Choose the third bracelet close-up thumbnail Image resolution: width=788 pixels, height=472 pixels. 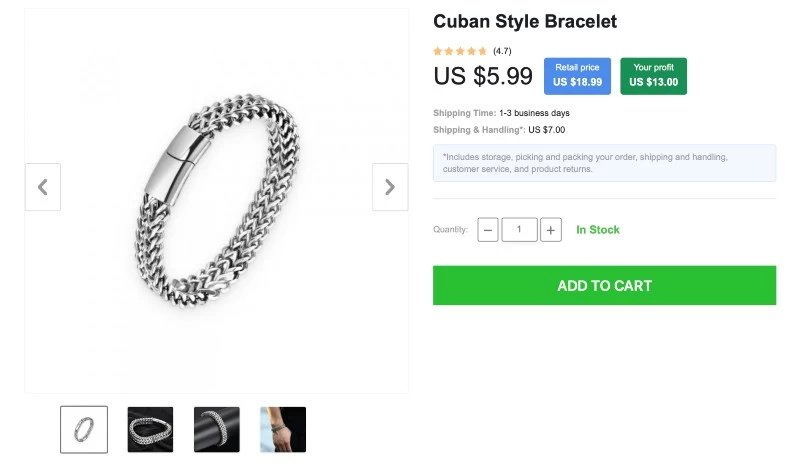click(x=216, y=429)
